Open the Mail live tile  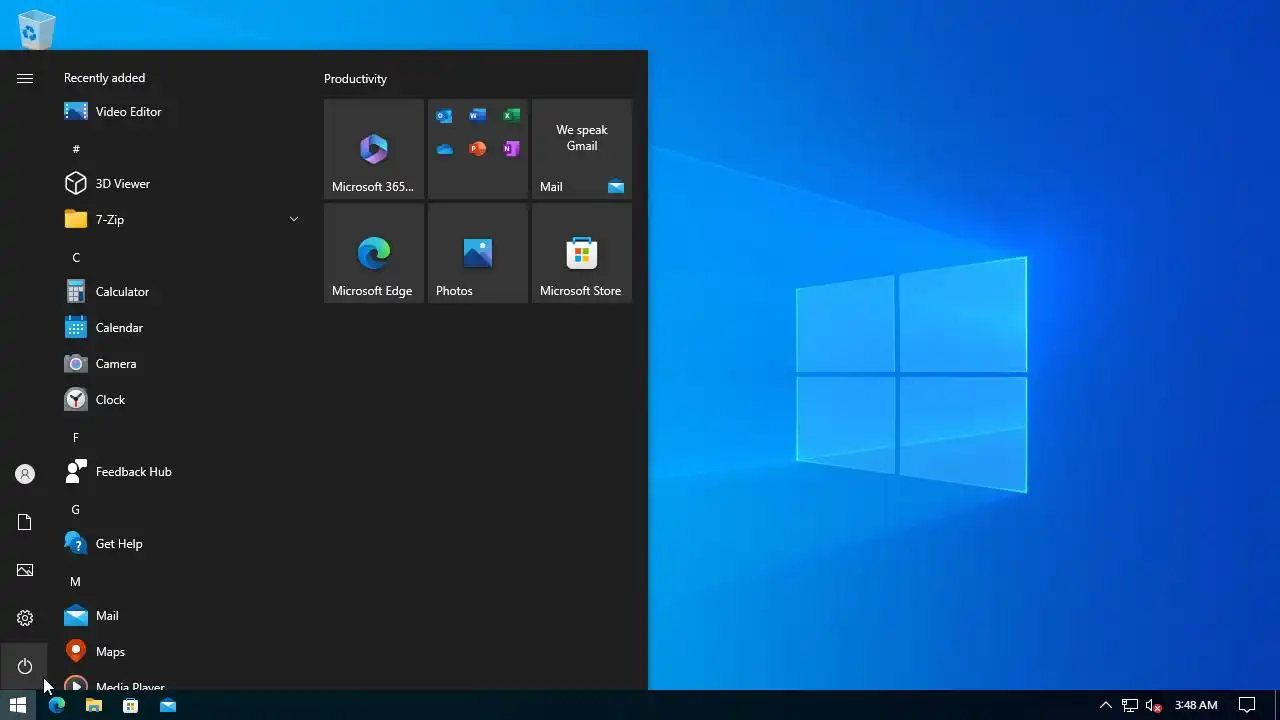(x=582, y=149)
